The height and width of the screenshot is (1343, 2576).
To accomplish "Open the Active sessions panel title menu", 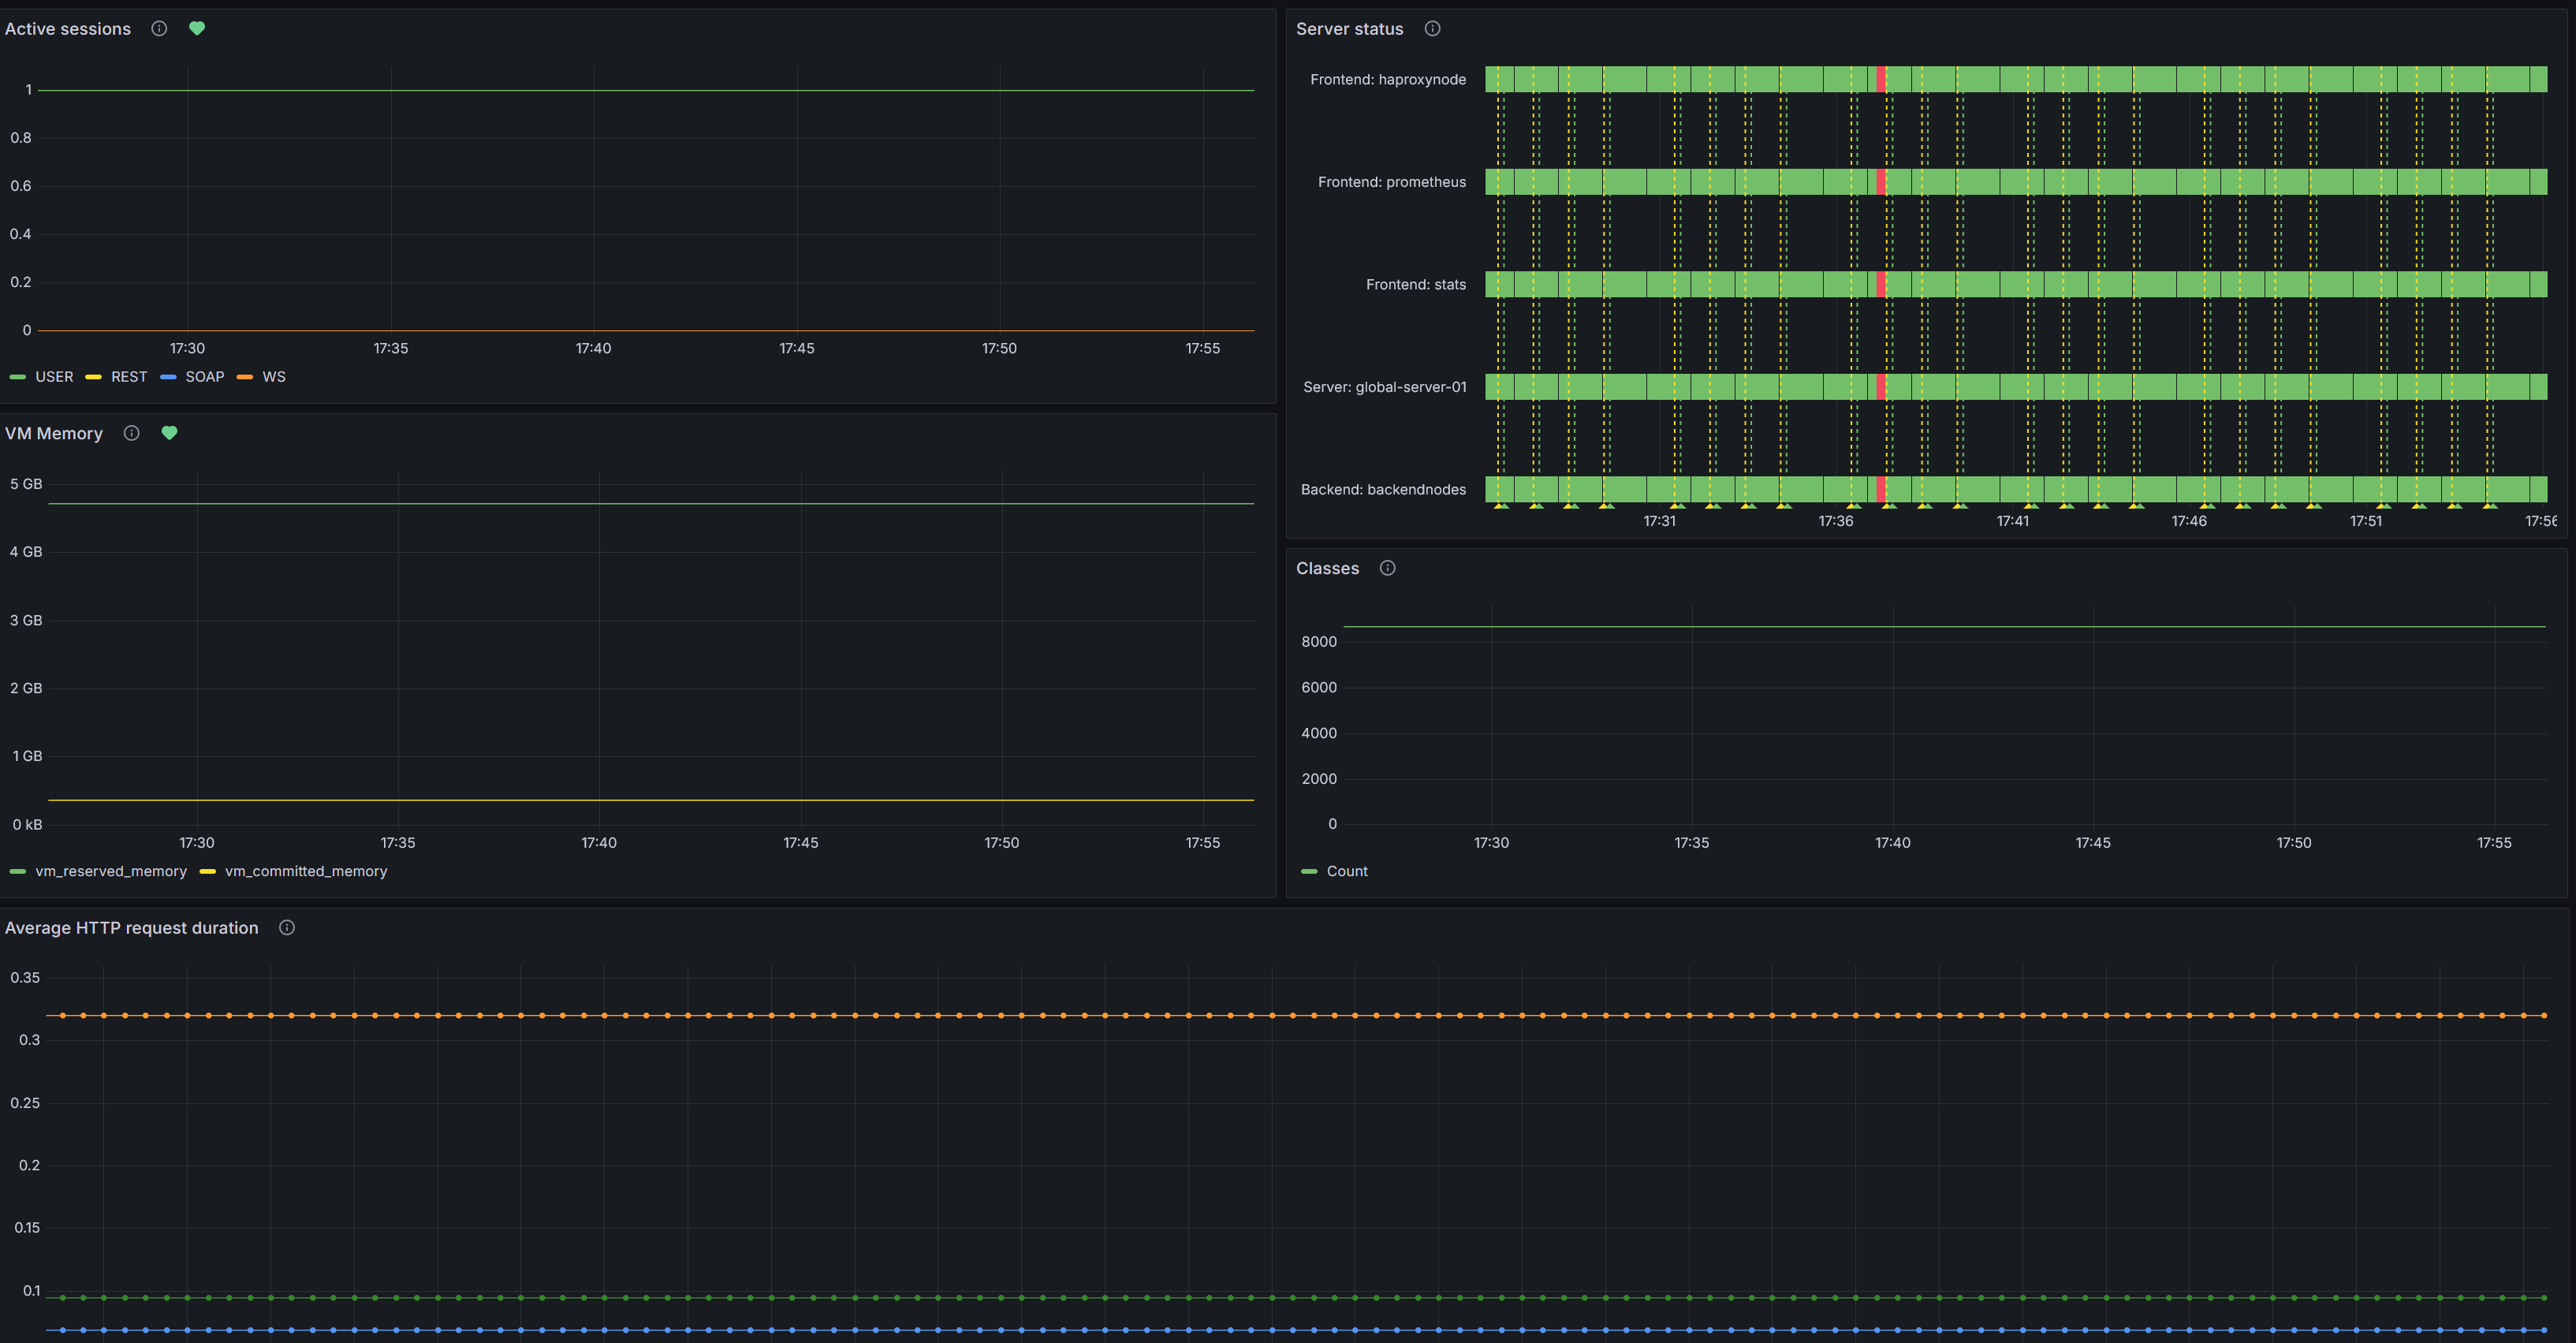I will tap(67, 28).
